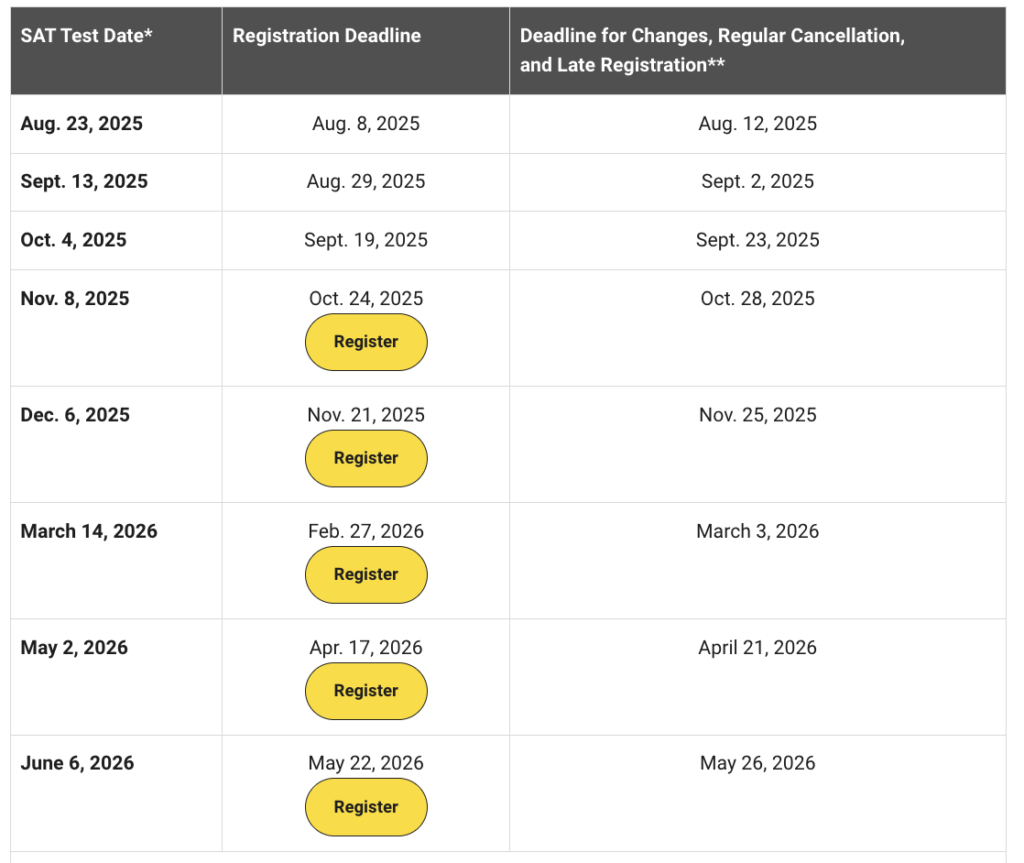1024x863 pixels.
Task: Click the Oct. 28, 2025 late deadline
Action: tap(757, 299)
